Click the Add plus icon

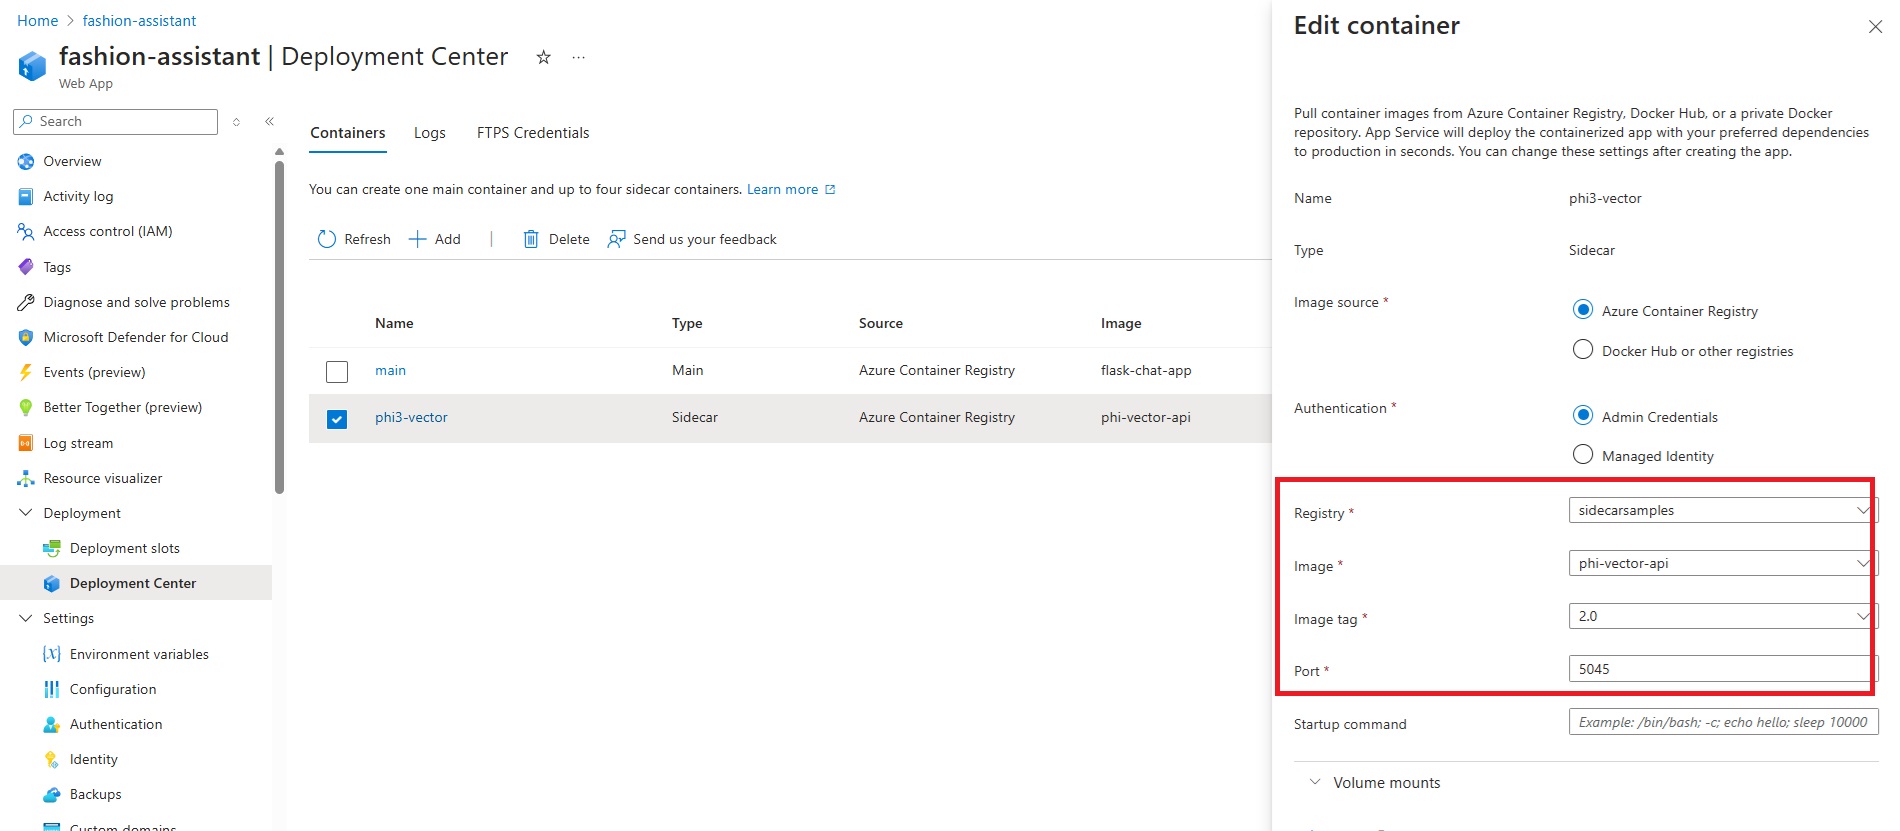click(418, 239)
